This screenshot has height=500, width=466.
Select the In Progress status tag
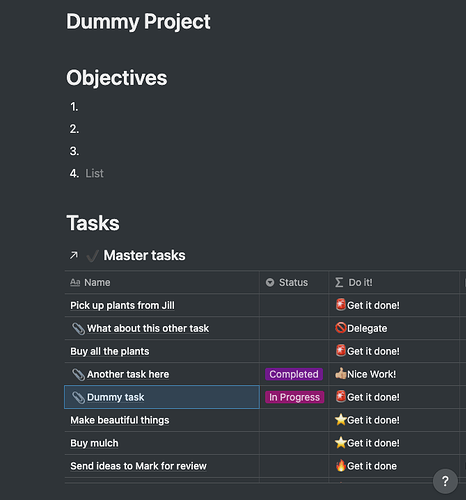pos(294,397)
